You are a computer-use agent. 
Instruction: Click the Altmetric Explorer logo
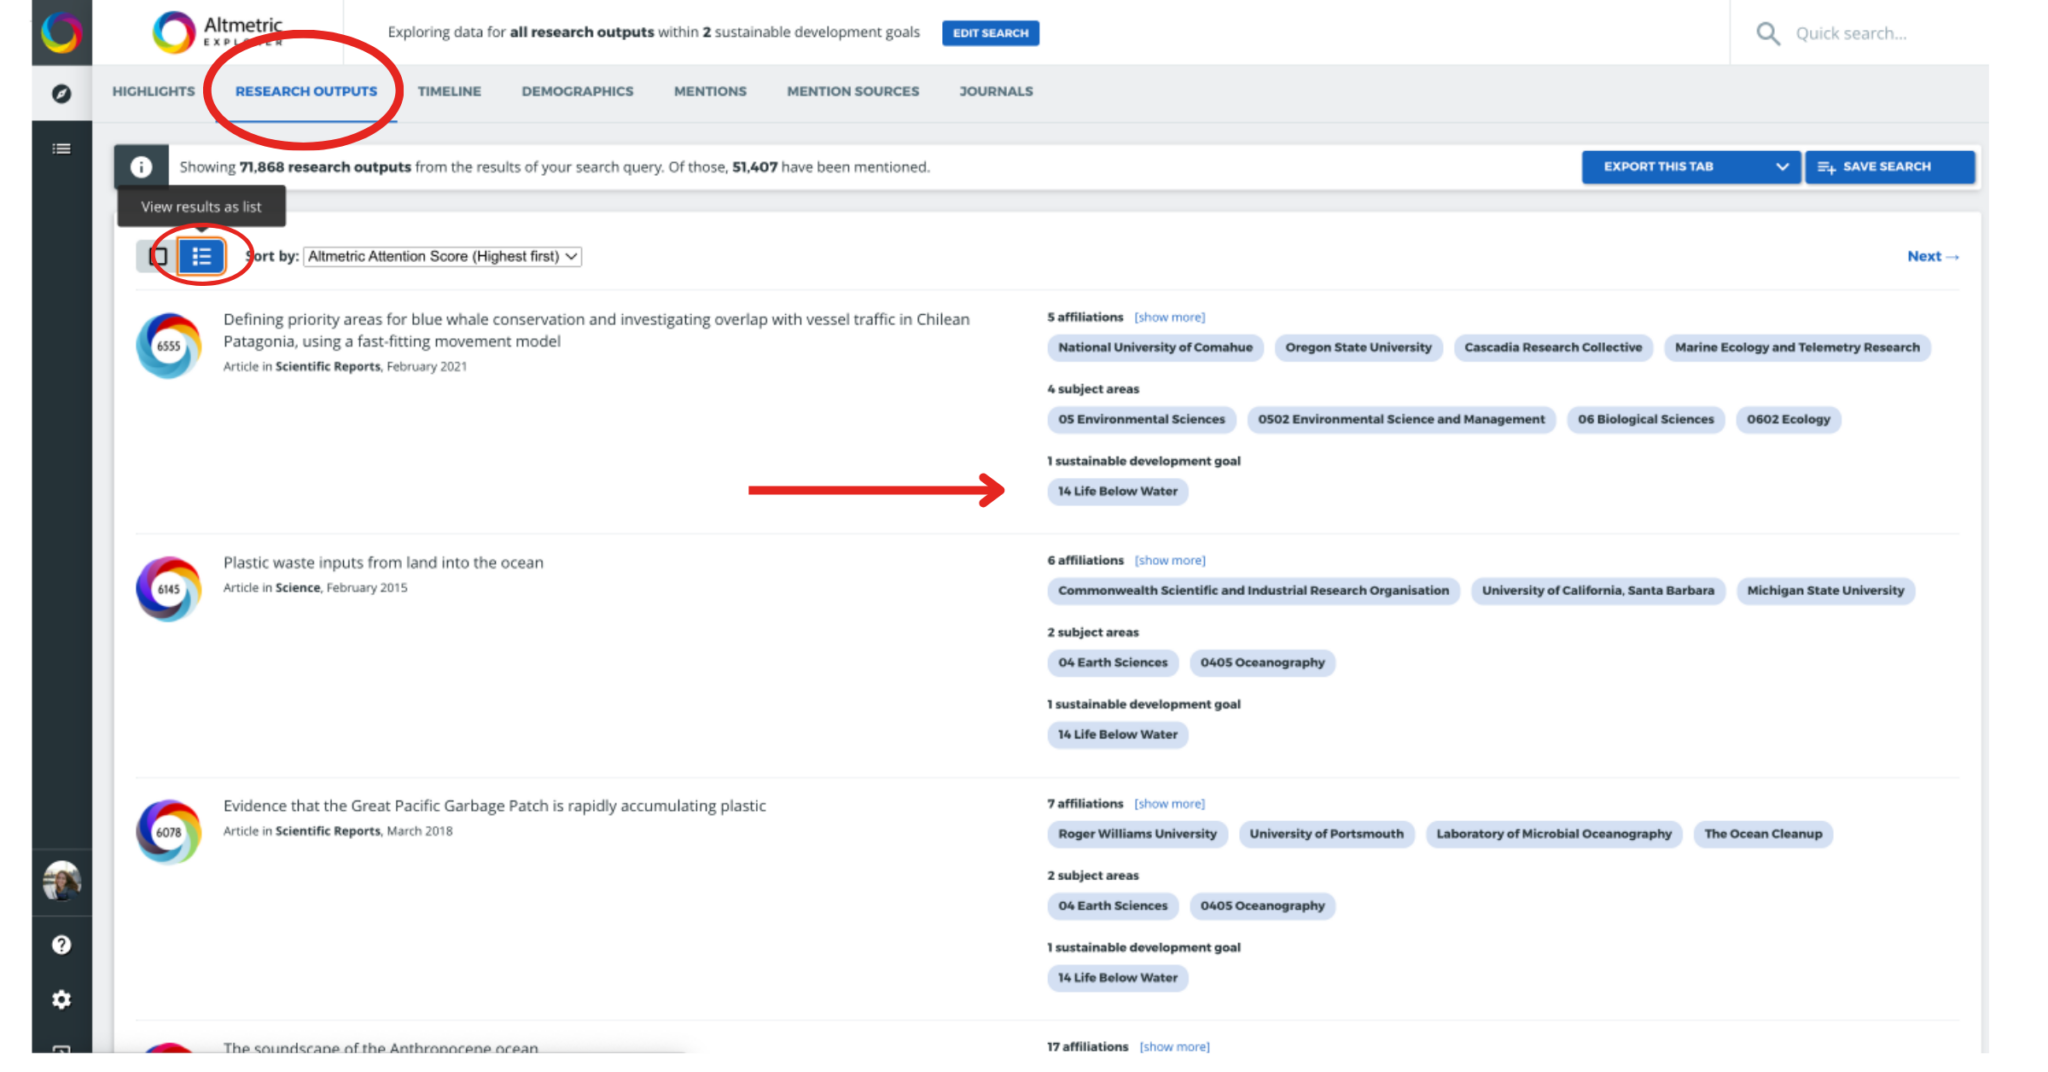215,31
